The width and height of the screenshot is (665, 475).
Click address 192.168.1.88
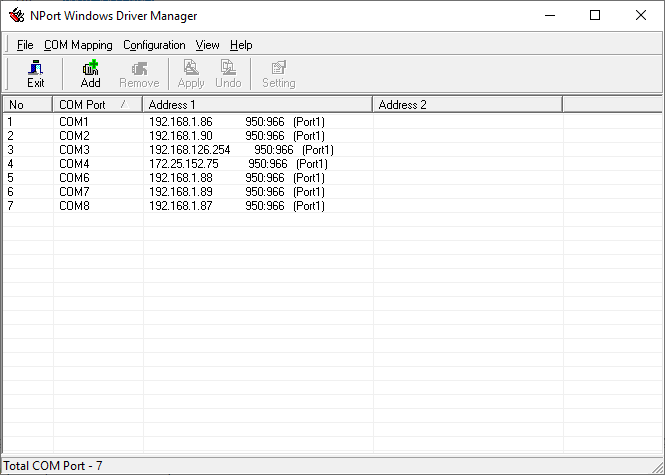[x=181, y=178]
